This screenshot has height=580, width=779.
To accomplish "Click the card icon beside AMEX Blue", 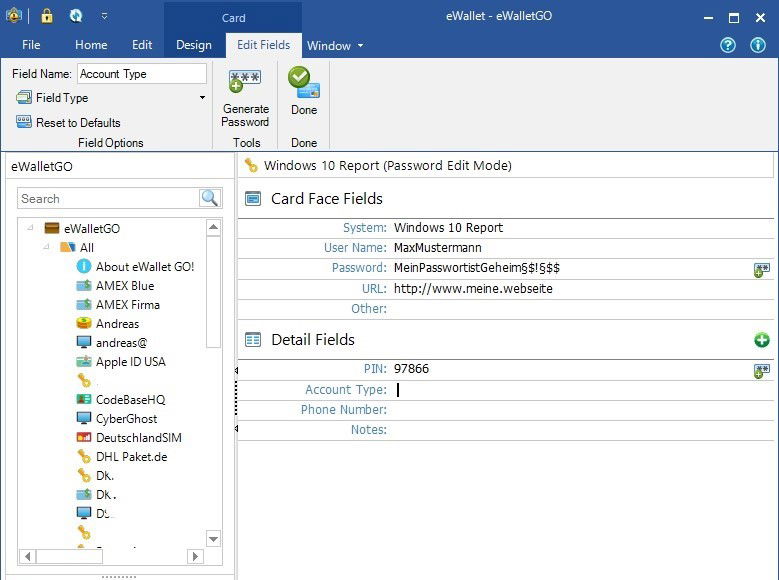I will [84, 285].
